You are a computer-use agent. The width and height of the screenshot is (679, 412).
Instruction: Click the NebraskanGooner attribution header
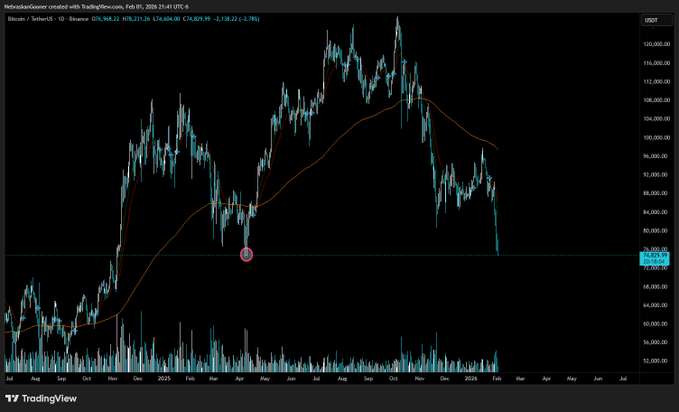coord(96,6)
